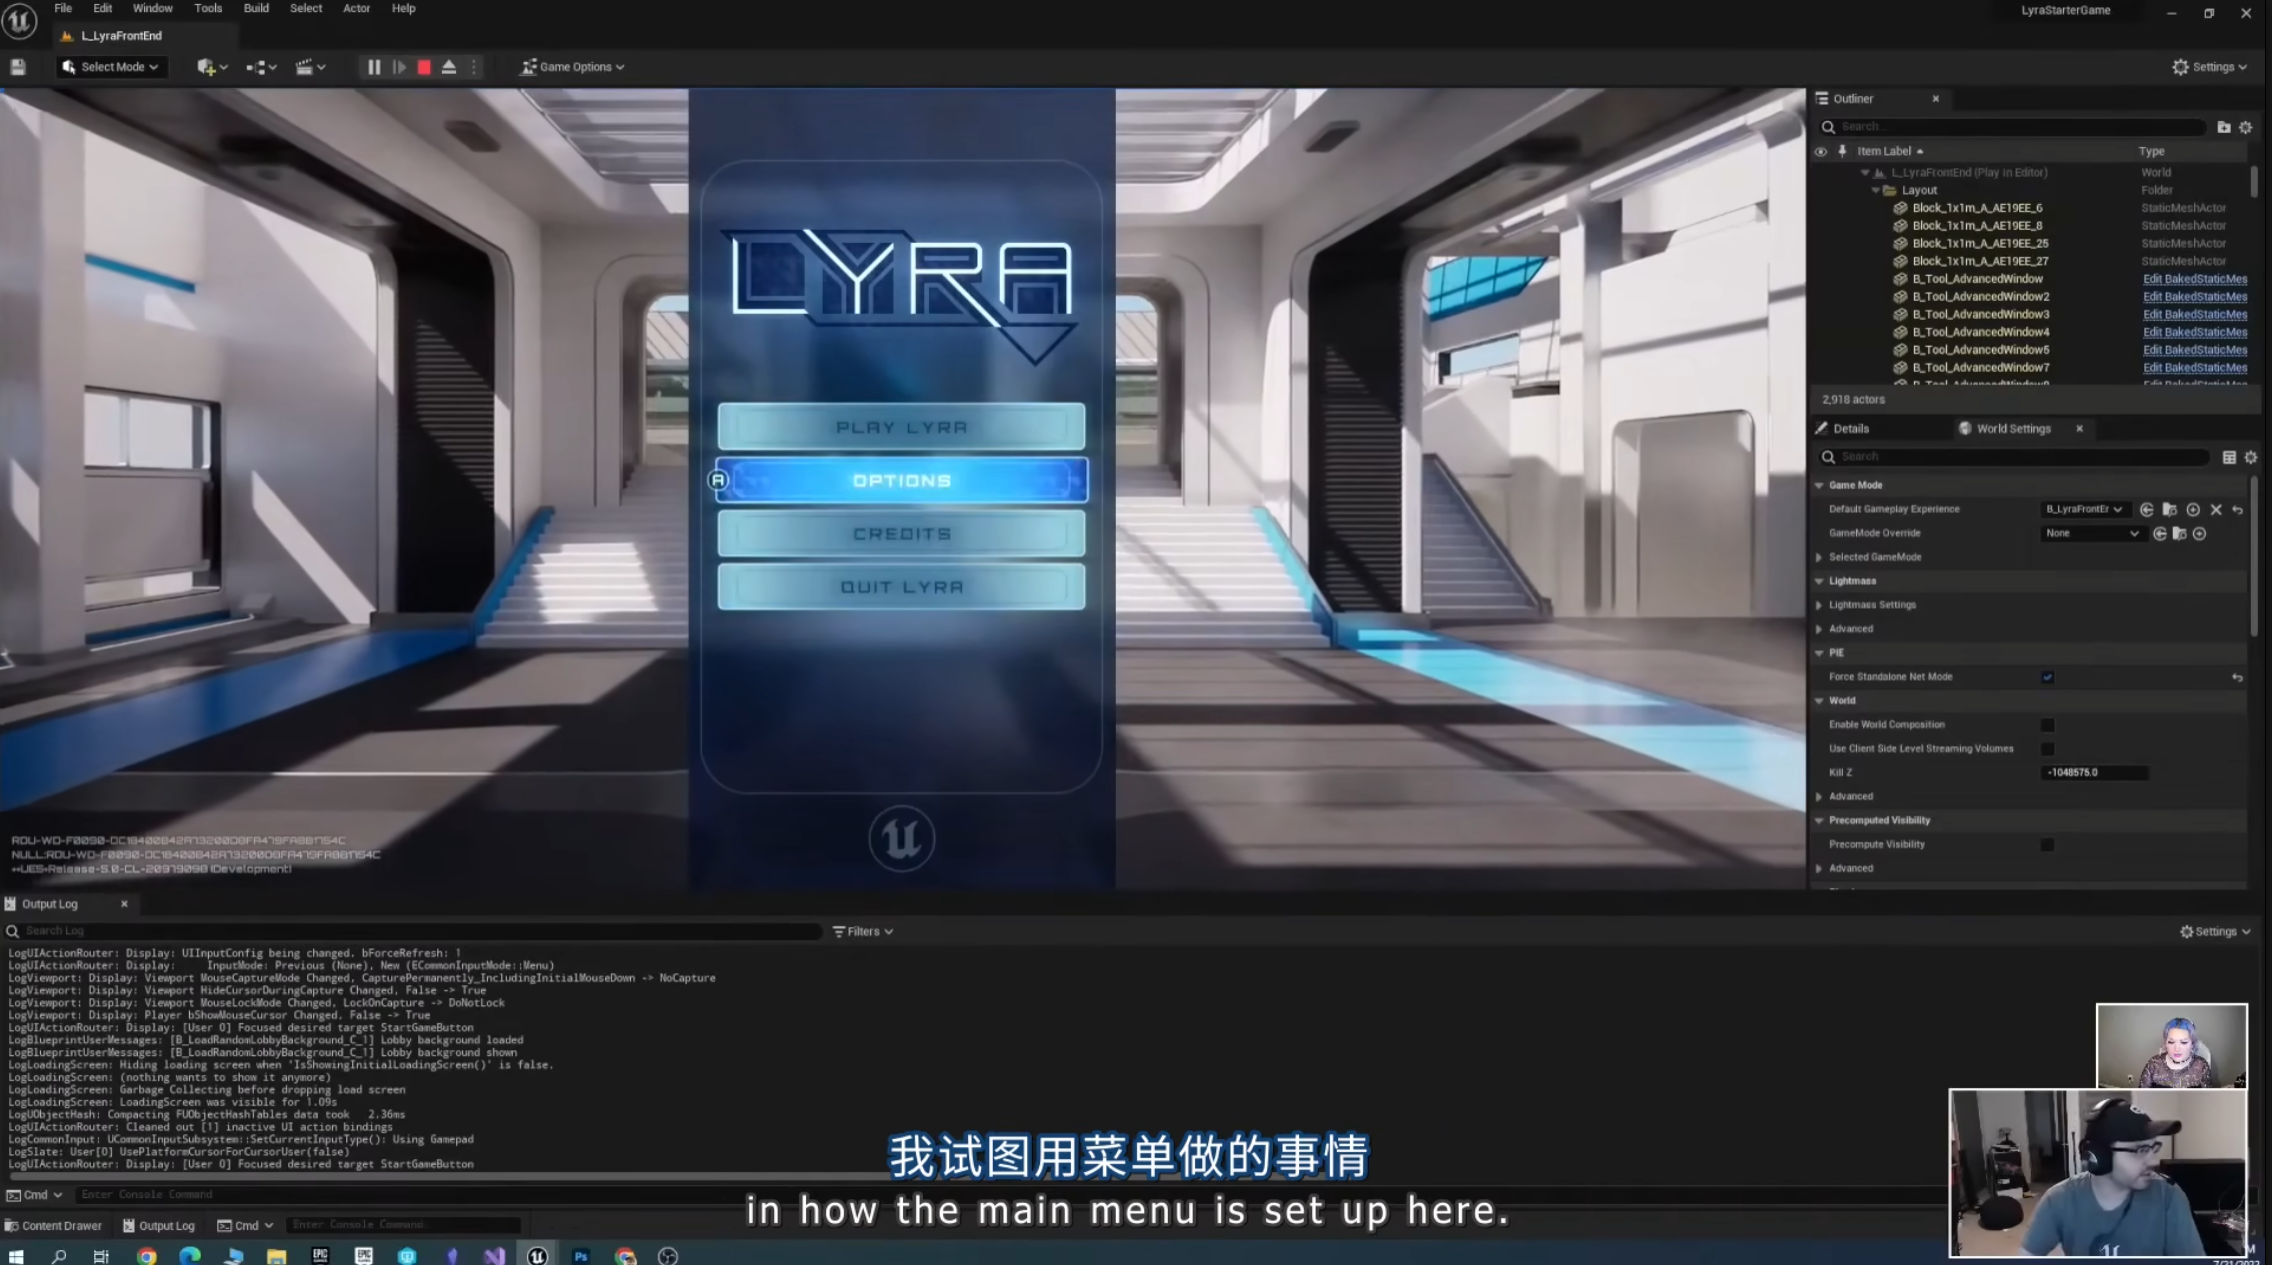
Task: Switch to the World Settings tab
Action: (x=2012, y=428)
